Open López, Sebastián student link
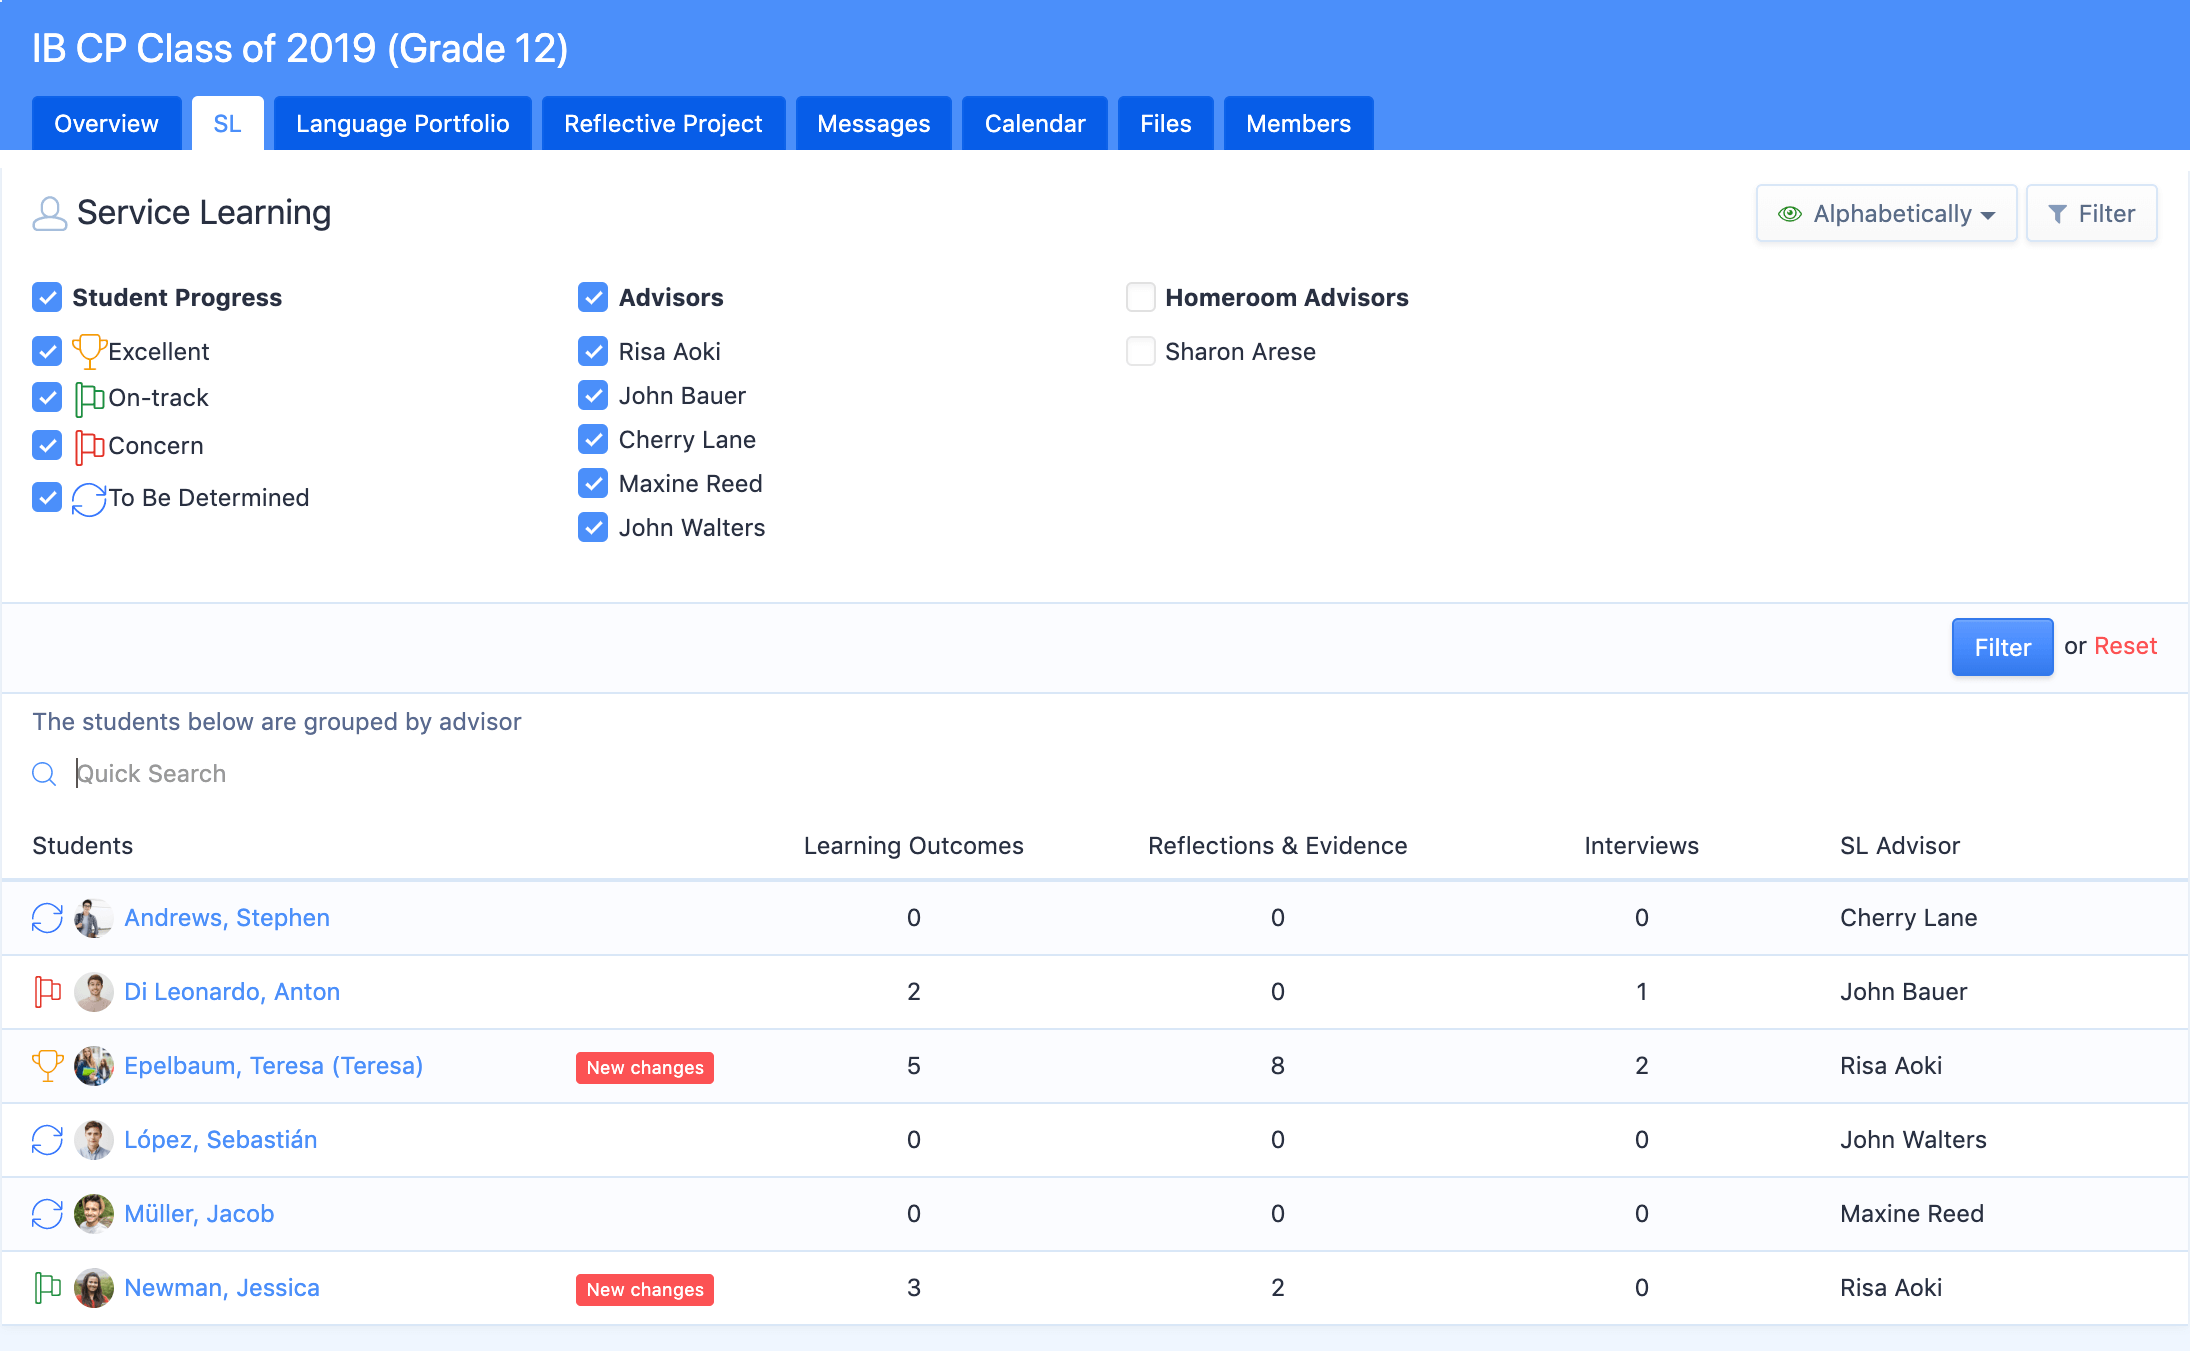 tap(220, 1140)
